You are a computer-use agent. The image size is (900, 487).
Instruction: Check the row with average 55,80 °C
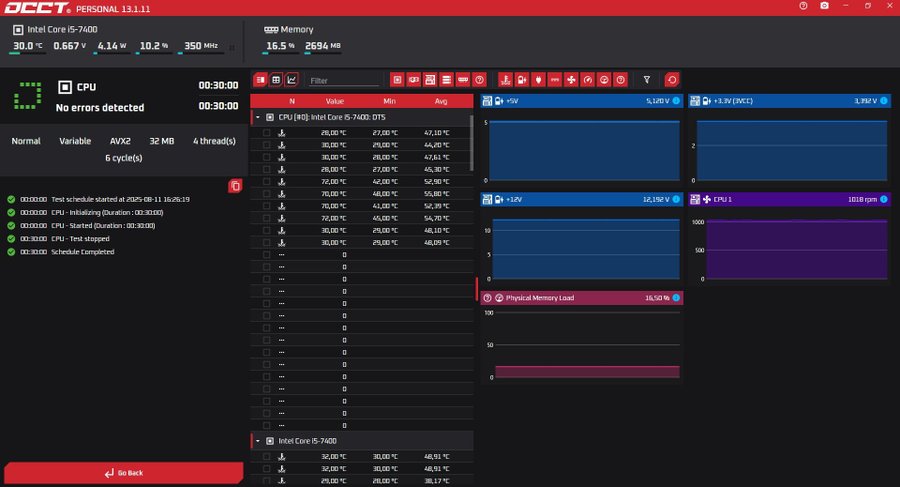click(x=266, y=194)
